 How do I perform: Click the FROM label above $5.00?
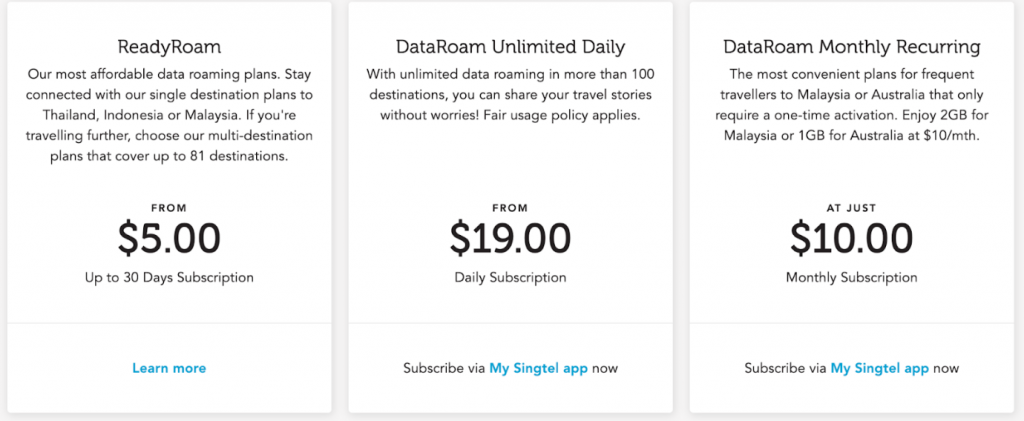coord(169,207)
